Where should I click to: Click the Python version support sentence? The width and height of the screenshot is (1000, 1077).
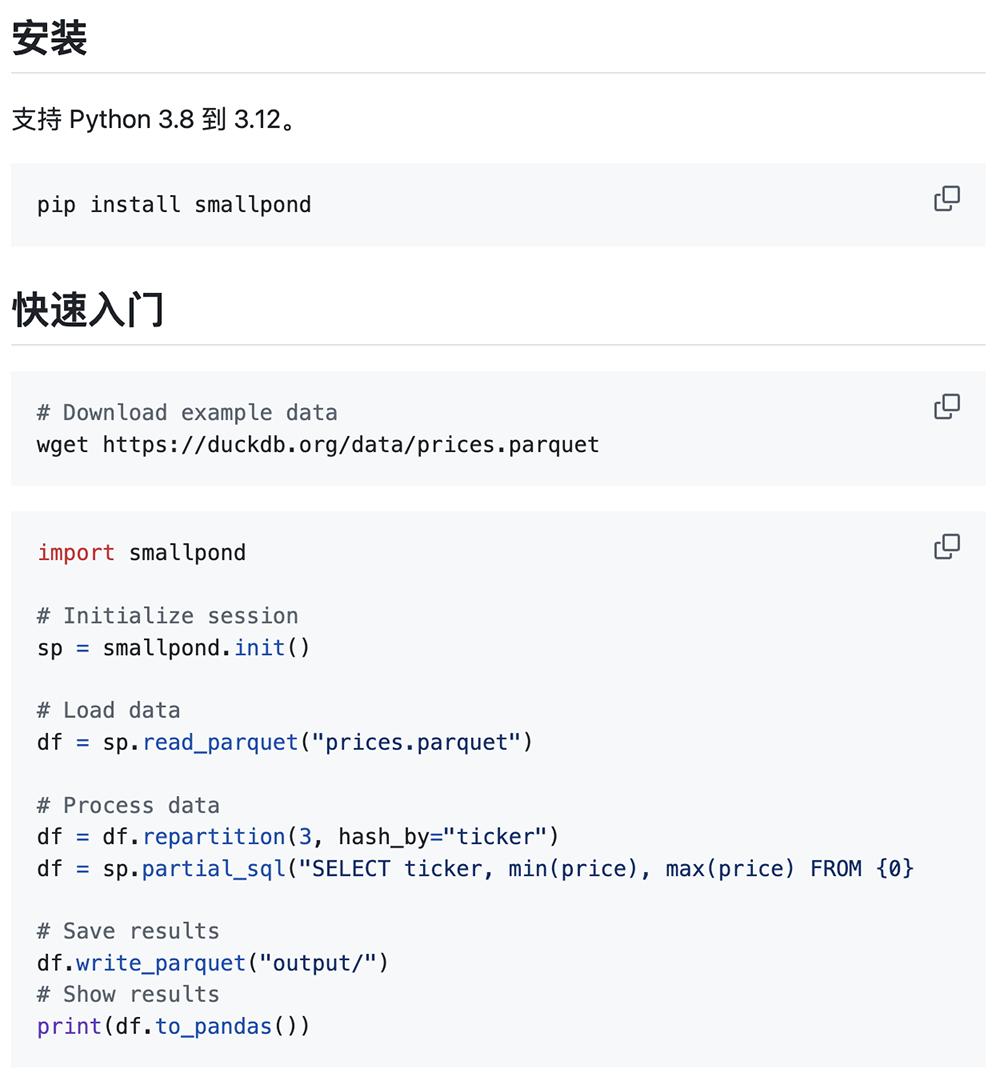(154, 120)
